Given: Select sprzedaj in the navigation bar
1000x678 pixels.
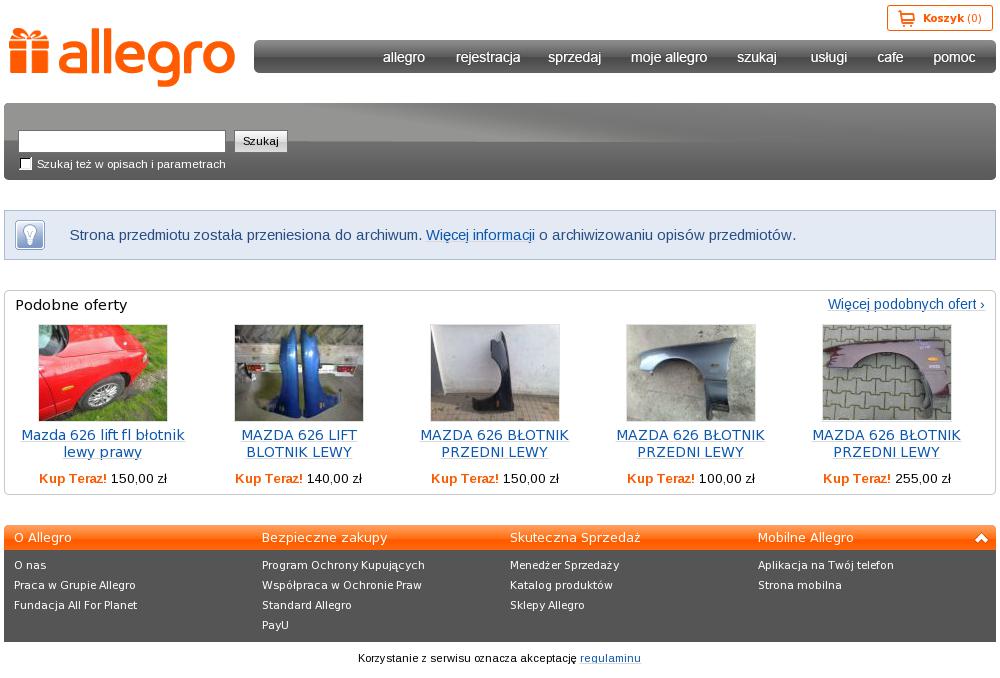Looking at the screenshot, I should click(x=575, y=57).
